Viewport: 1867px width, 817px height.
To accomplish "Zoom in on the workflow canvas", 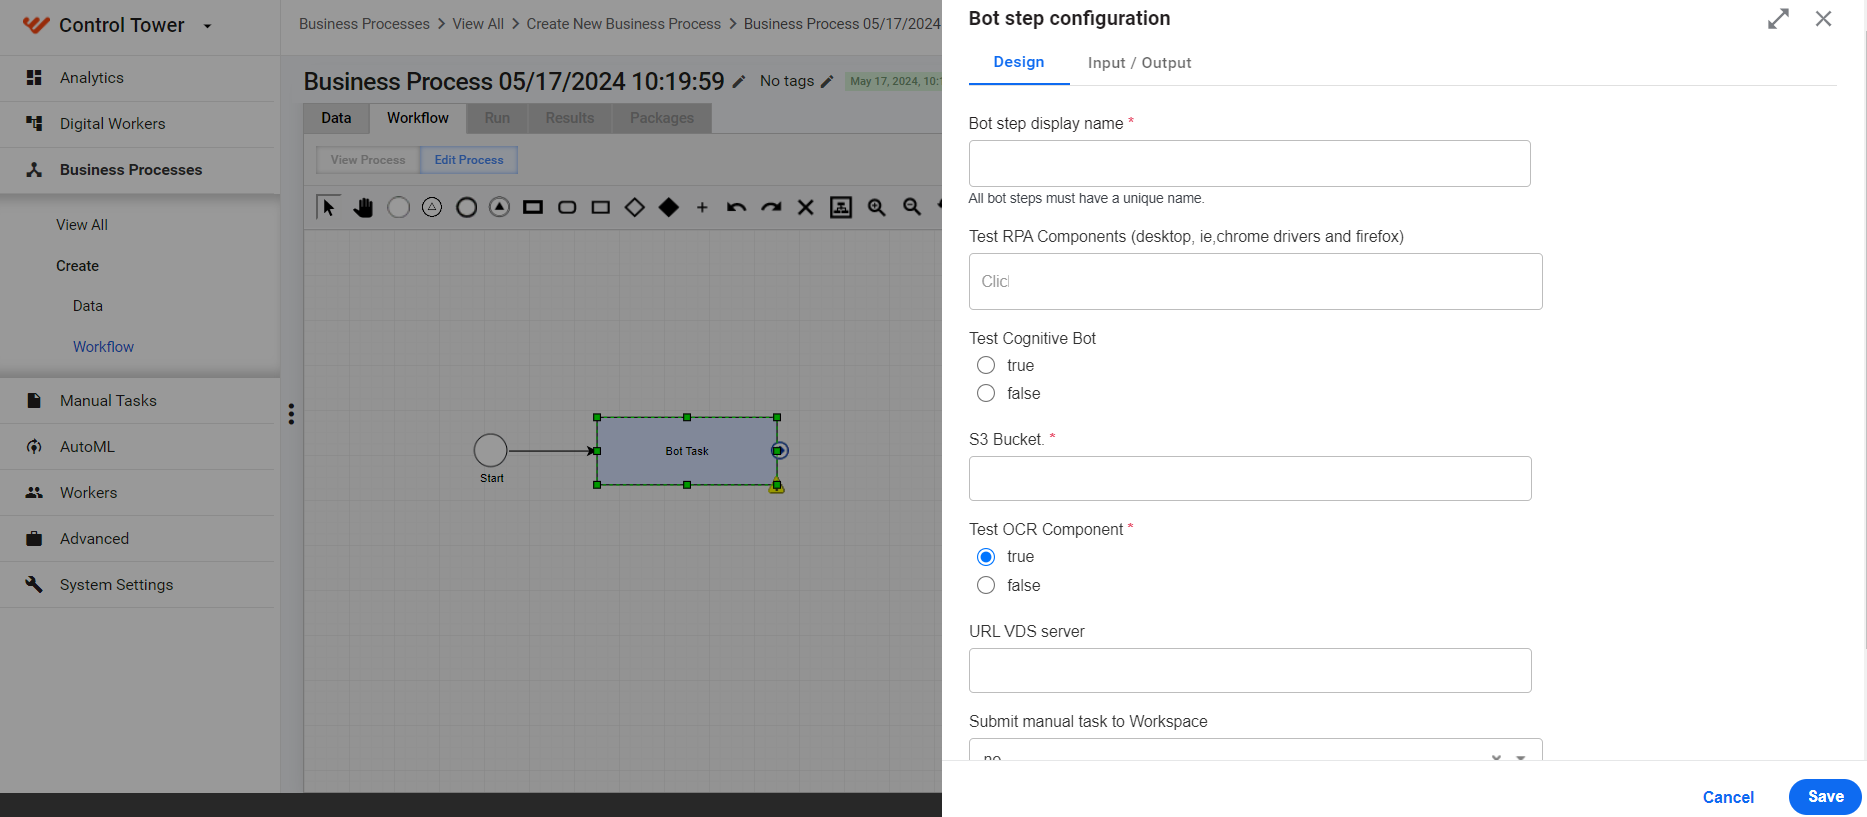I will coord(877,207).
